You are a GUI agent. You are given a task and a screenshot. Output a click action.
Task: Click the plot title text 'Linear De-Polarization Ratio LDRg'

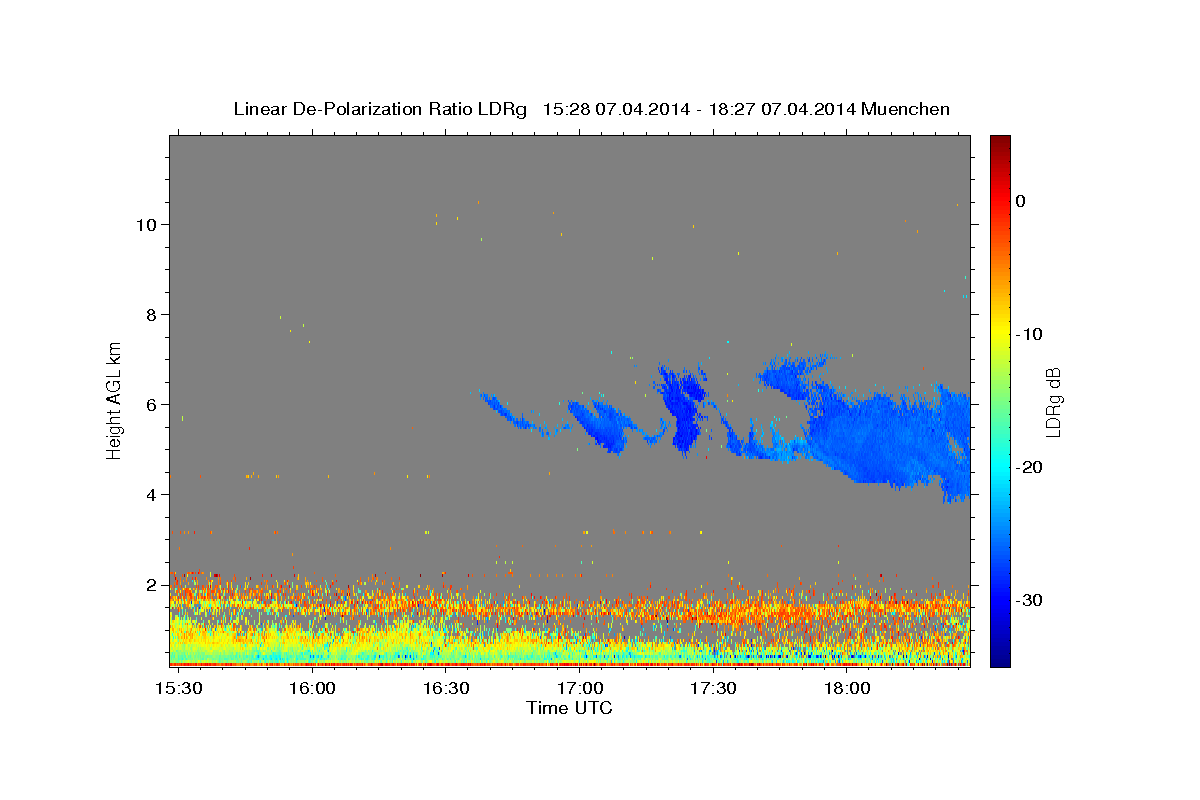tap(380, 109)
